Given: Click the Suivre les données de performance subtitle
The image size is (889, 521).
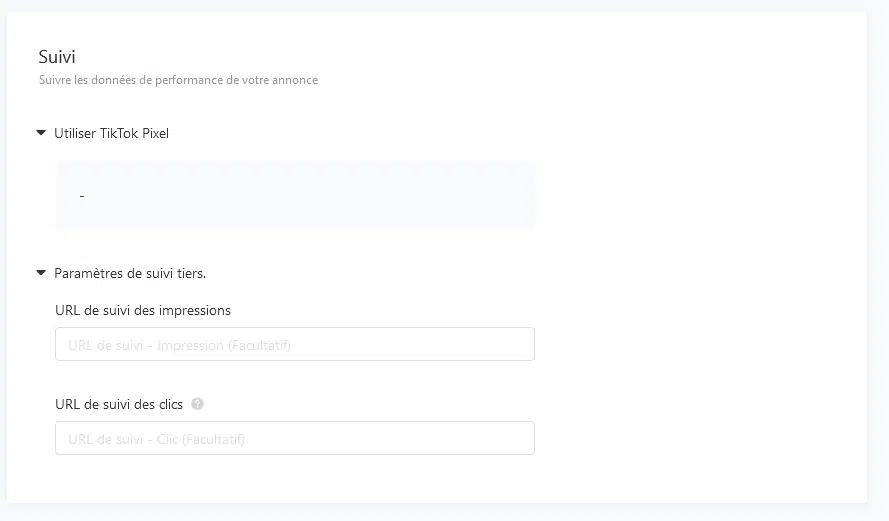Looking at the screenshot, I should click(178, 80).
